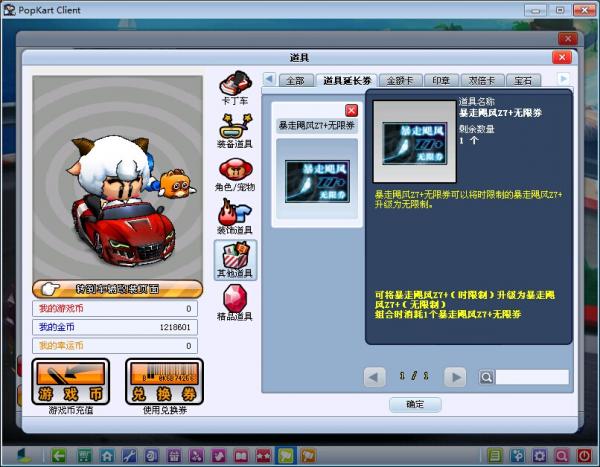Image resolution: width=600 pixels, height=467 pixels.
Task: Click the orange flag icon in bottom toolbar
Action: tap(308, 456)
